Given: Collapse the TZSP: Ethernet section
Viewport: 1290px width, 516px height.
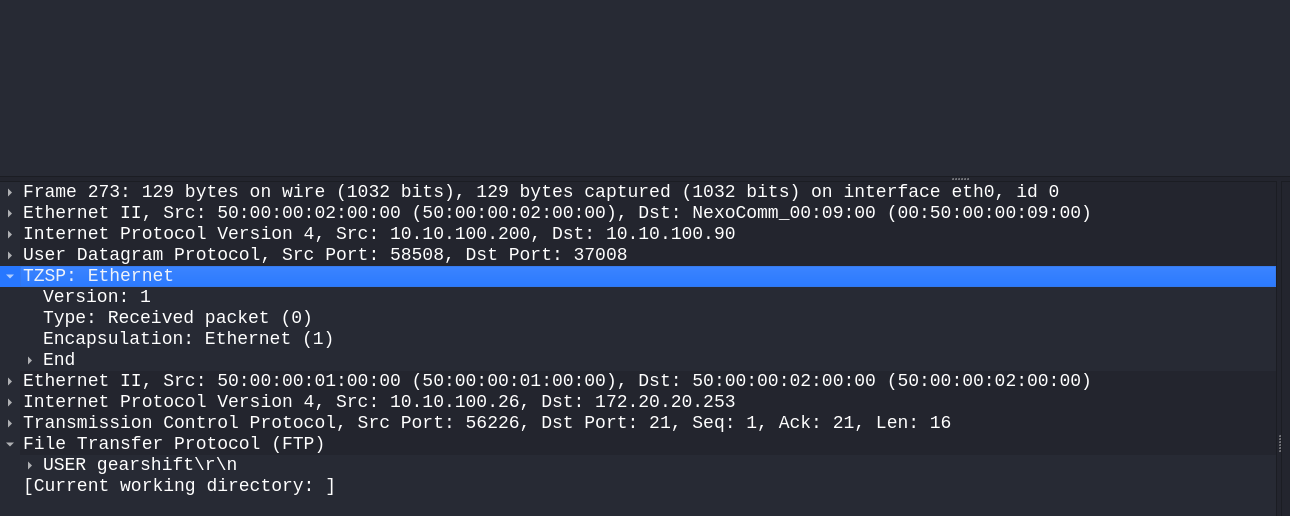Looking at the screenshot, I should coord(10,276).
